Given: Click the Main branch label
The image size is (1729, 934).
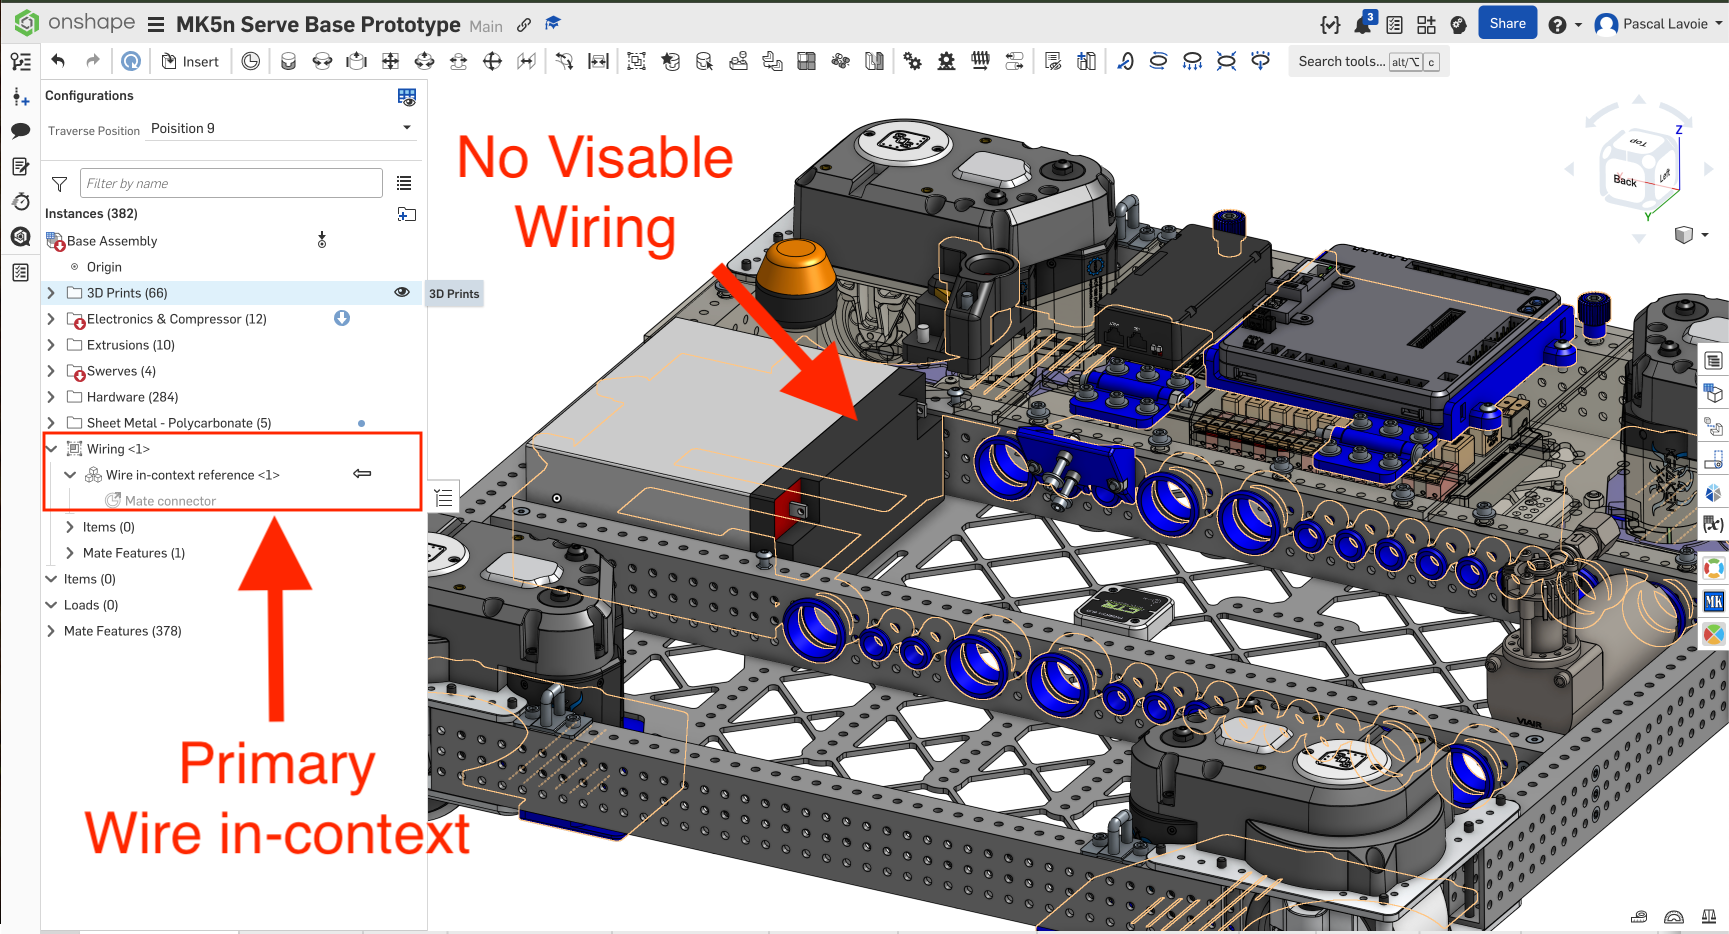Looking at the screenshot, I should click(486, 26).
